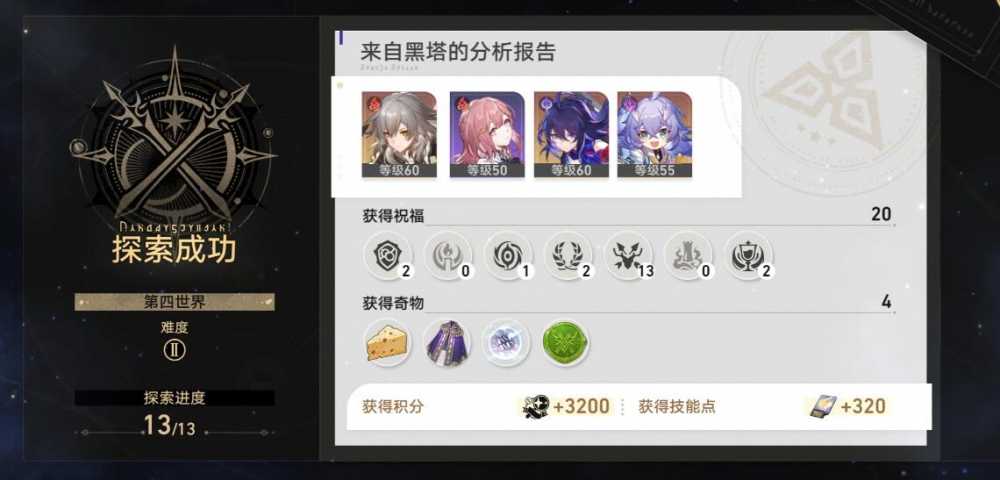Click the difficulty II circle badge

tap(174, 350)
